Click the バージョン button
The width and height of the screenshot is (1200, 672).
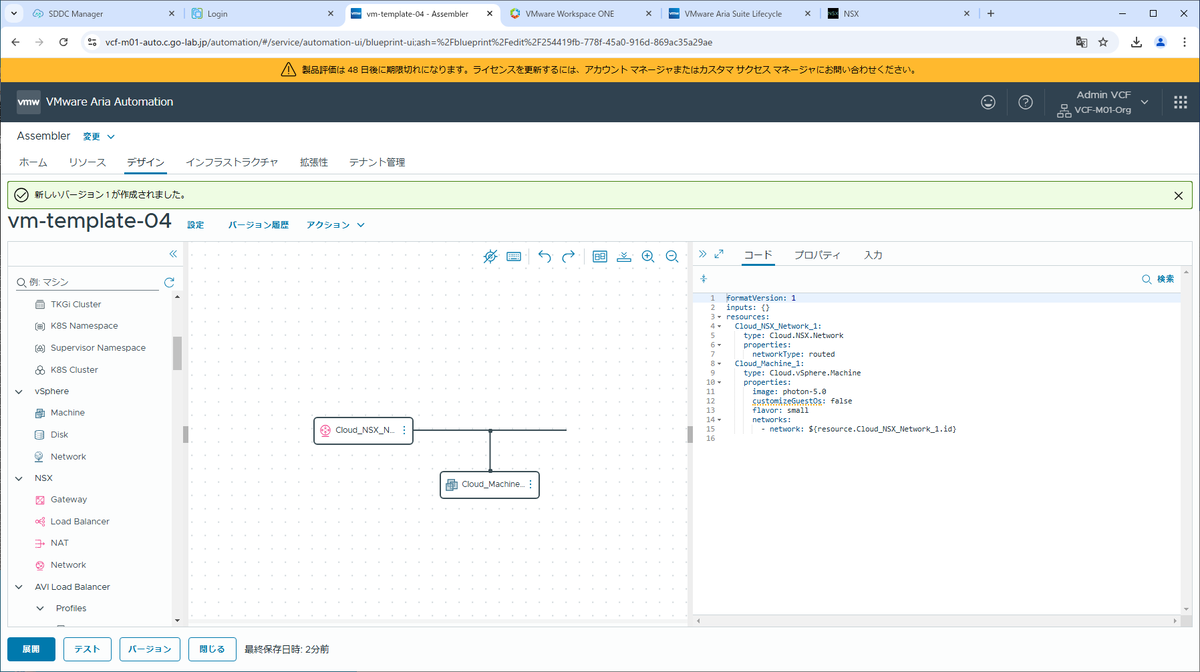[x=150, y=649]
